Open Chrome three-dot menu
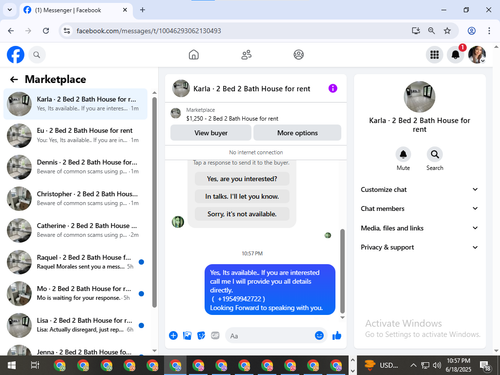This screenshot has height=375, width=500. point(489,31)
